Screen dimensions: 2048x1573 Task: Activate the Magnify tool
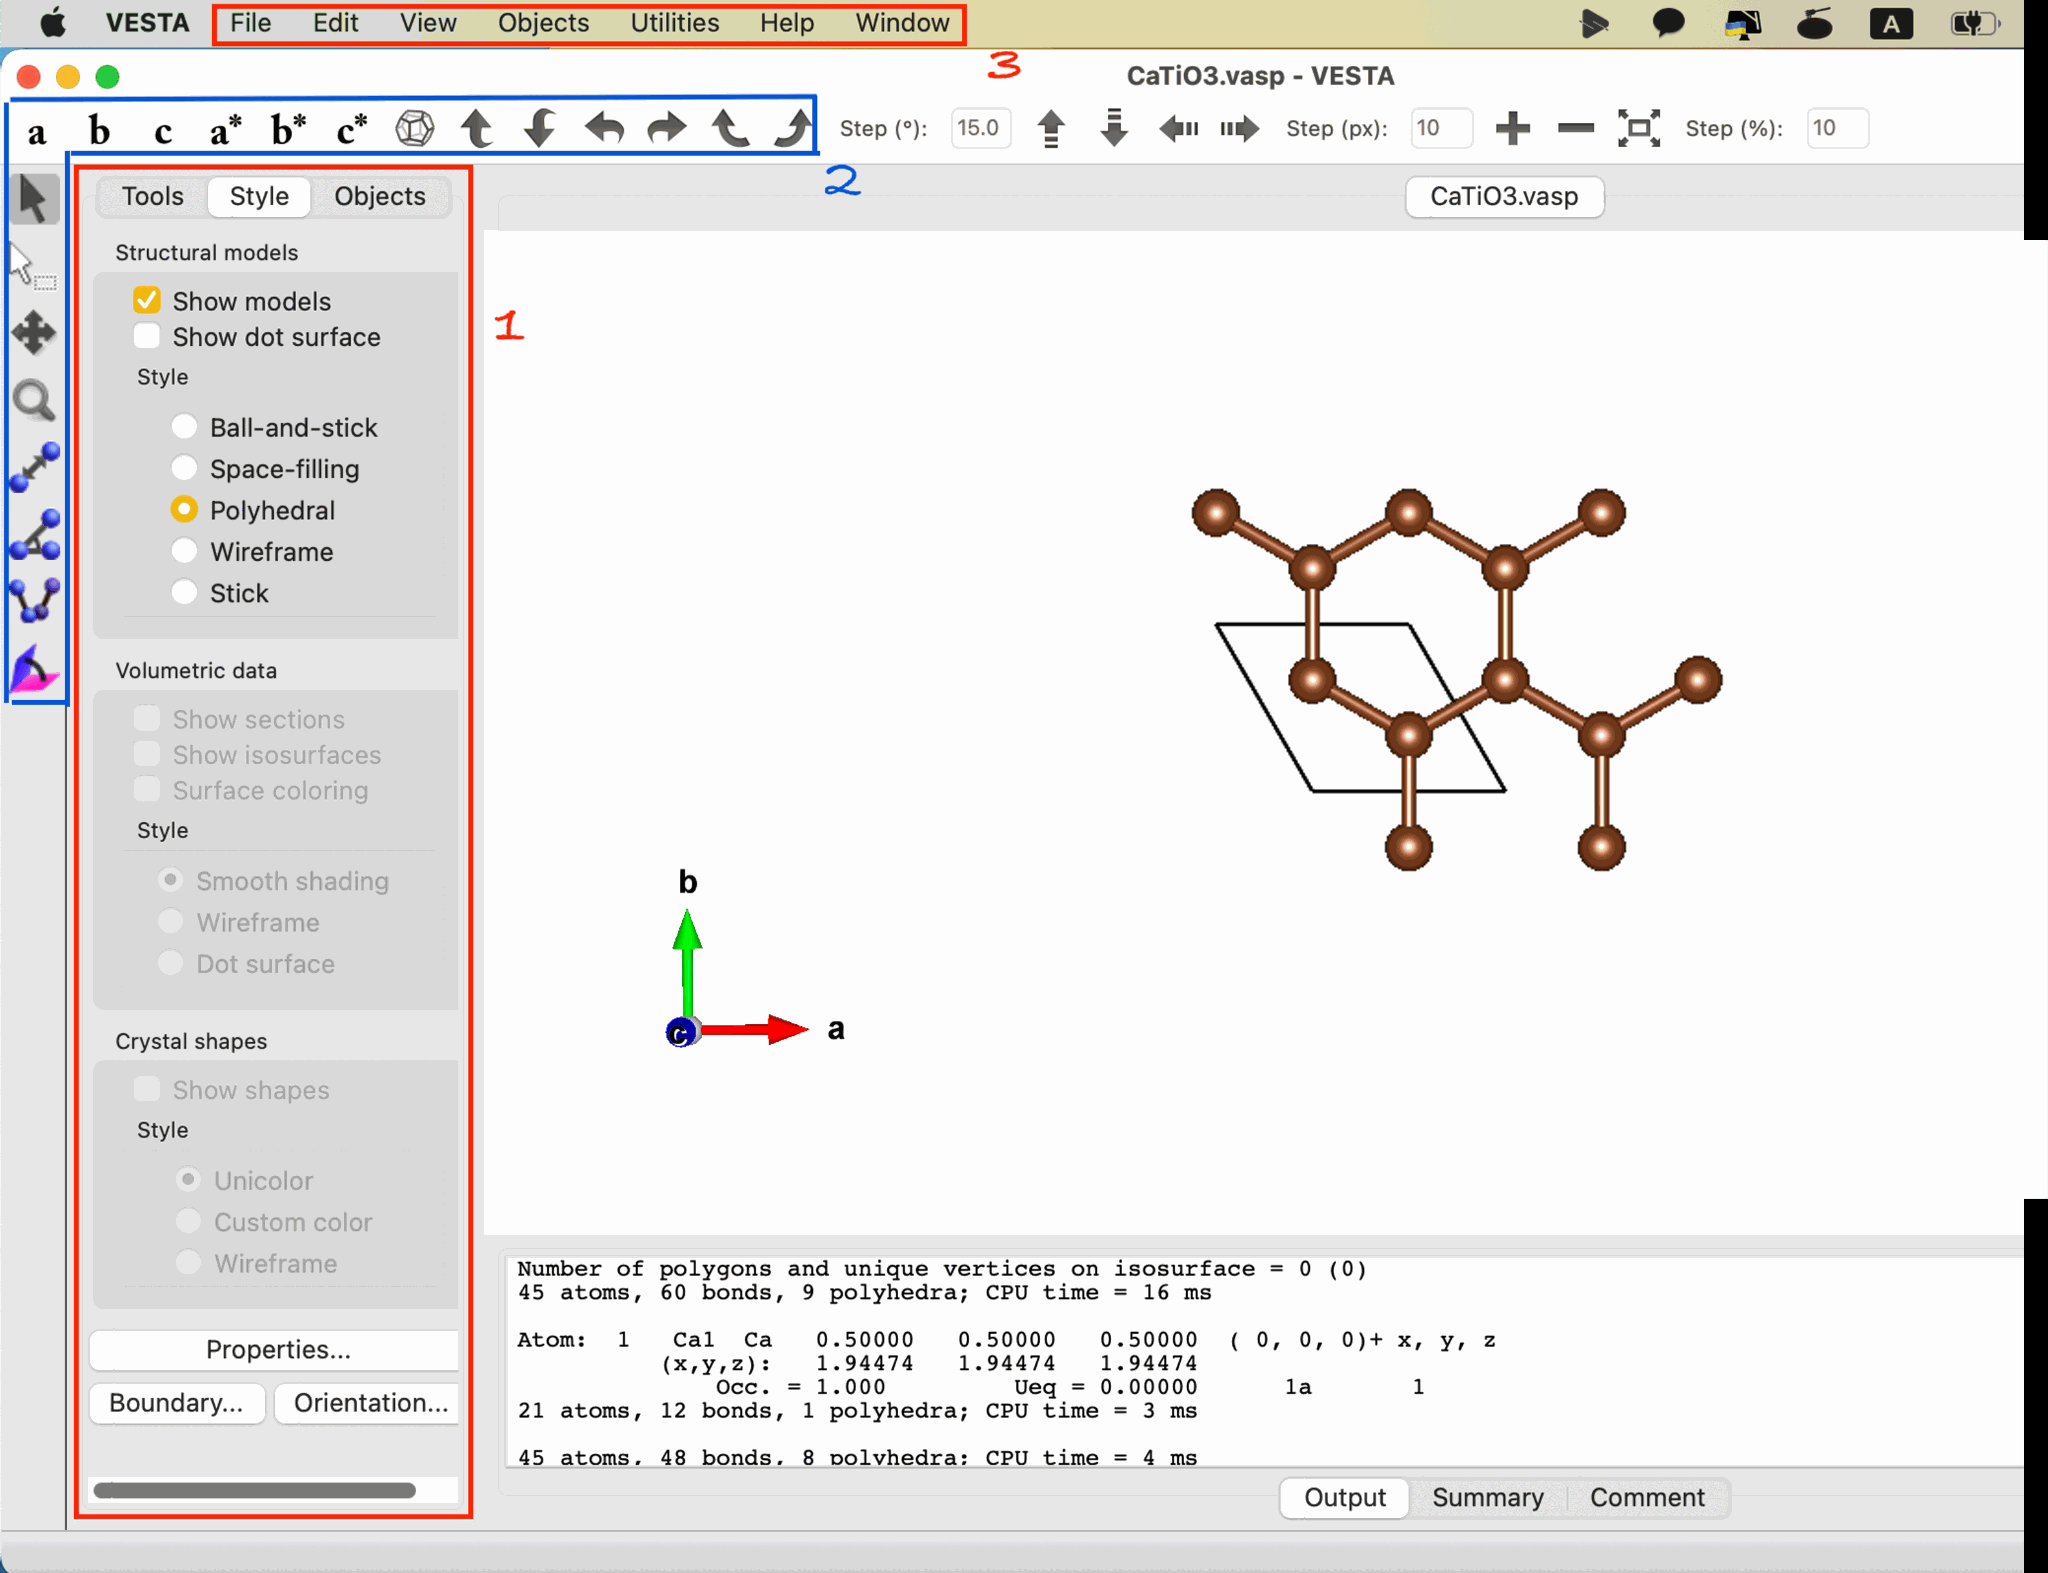click(x=34, y=400)
